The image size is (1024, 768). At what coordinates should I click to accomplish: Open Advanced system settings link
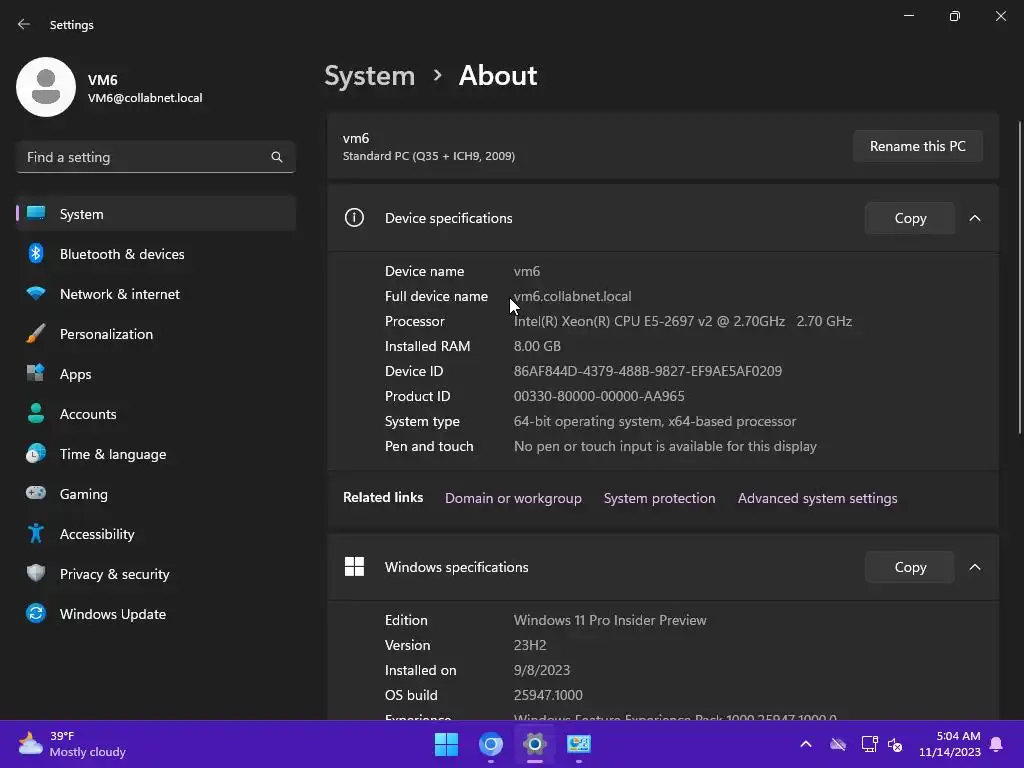(x=817, y=498)
